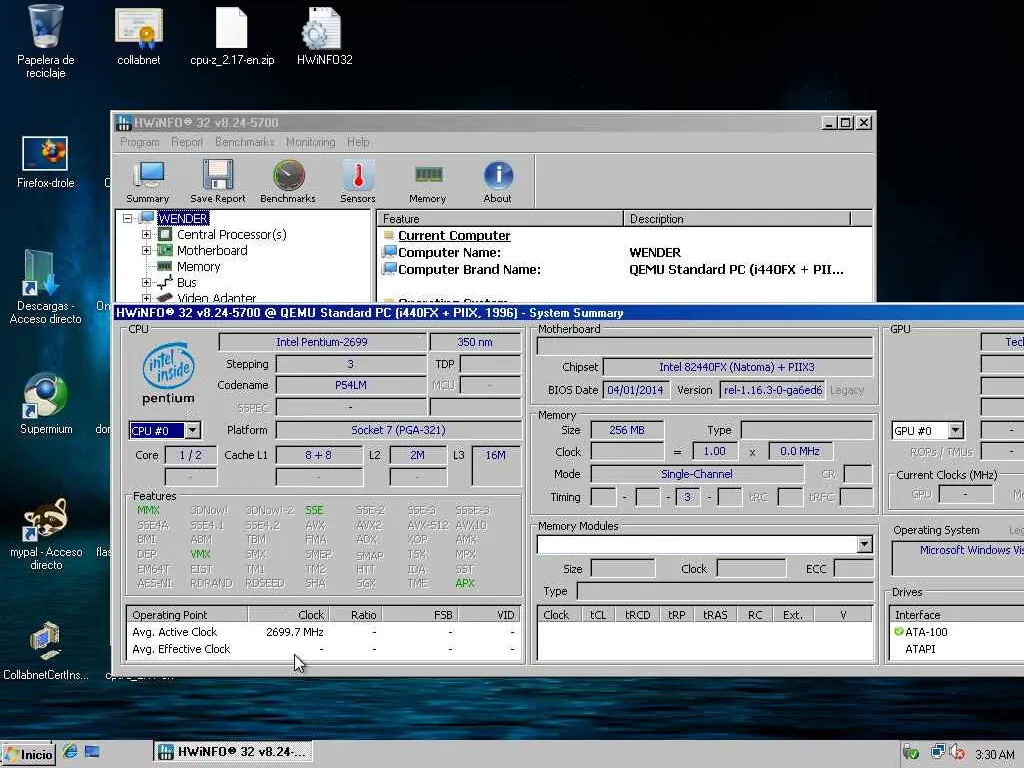The width and height of the screenshot is (1024, 768).
Task: Open the About info icon
Action: coord(497,181)
